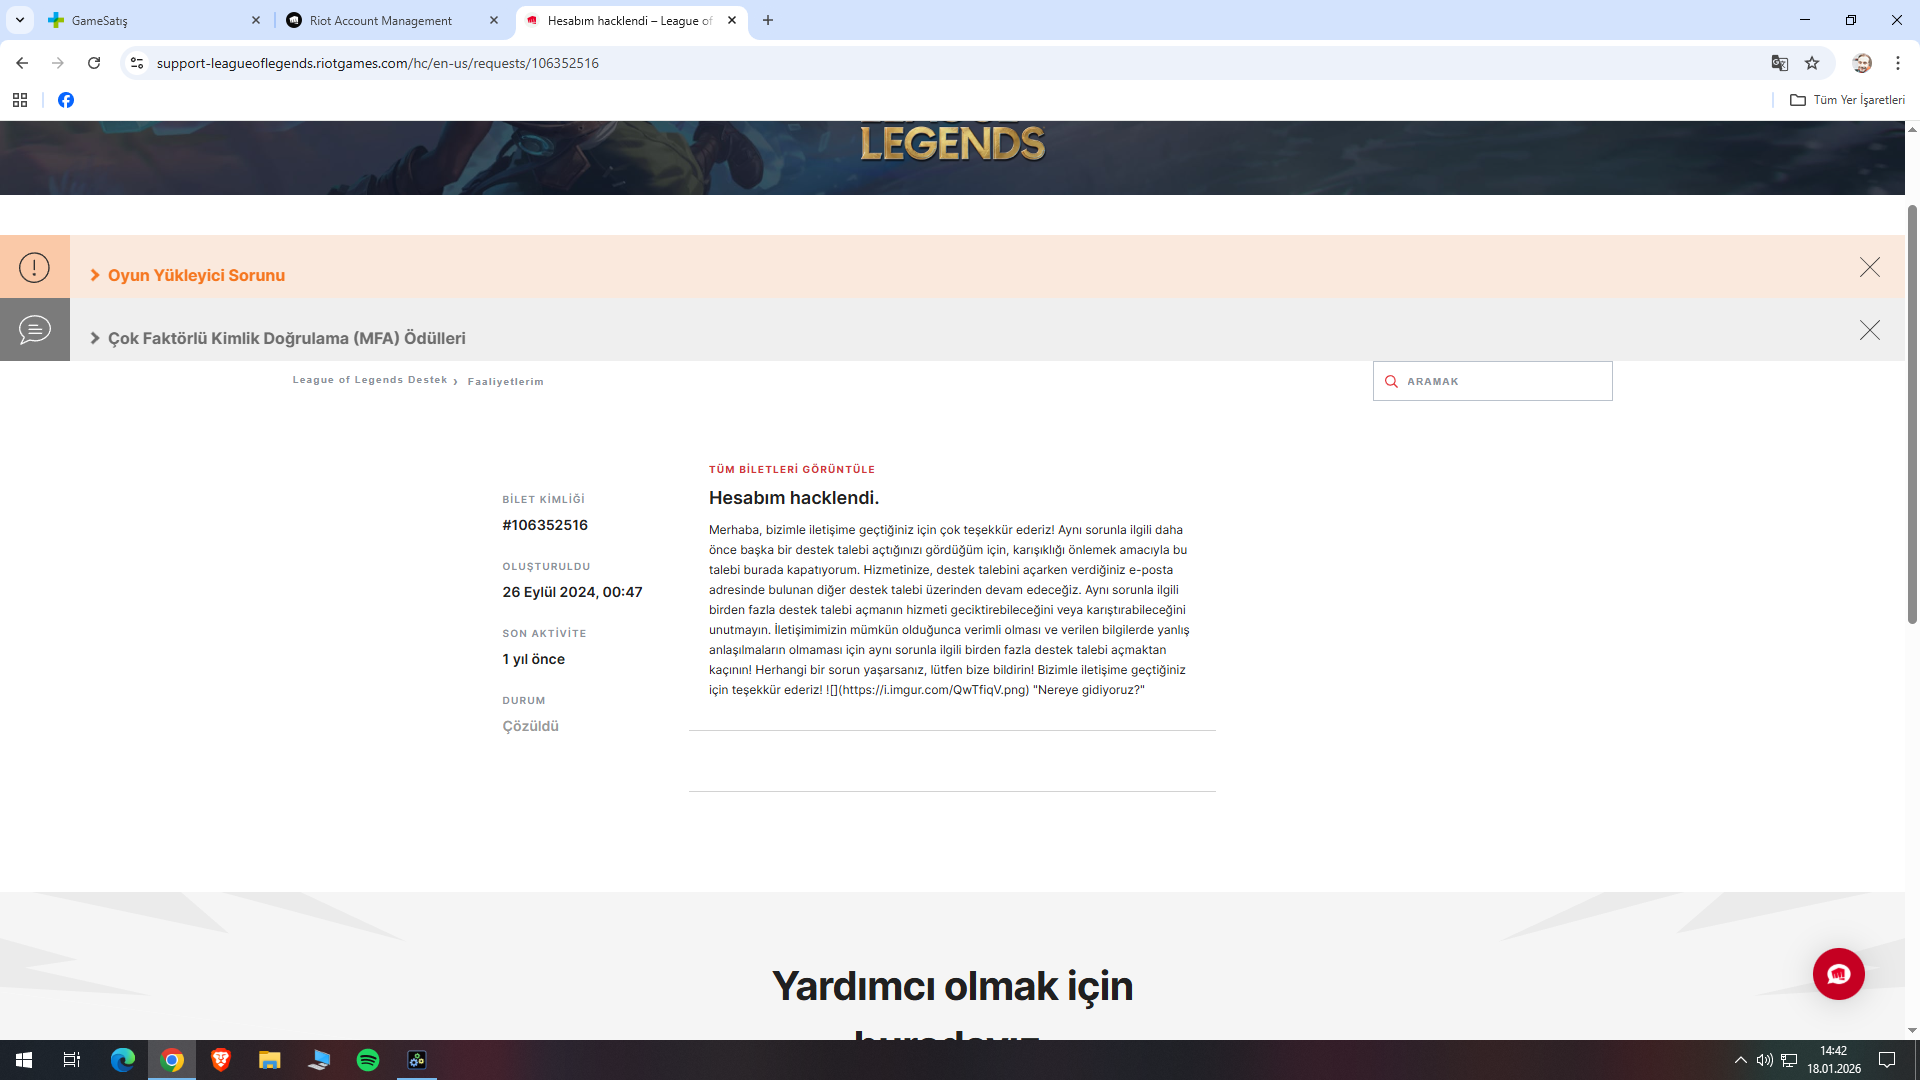Click the status value Çözüldü

(530, 726)
